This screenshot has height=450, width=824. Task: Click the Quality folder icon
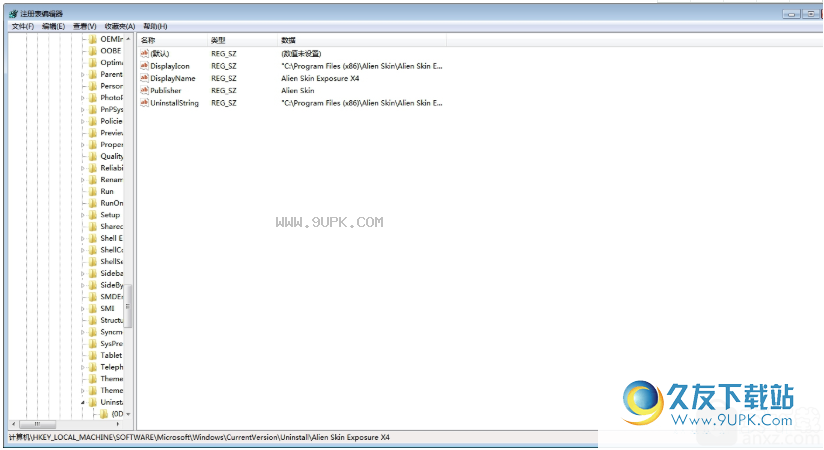point(93,156)
